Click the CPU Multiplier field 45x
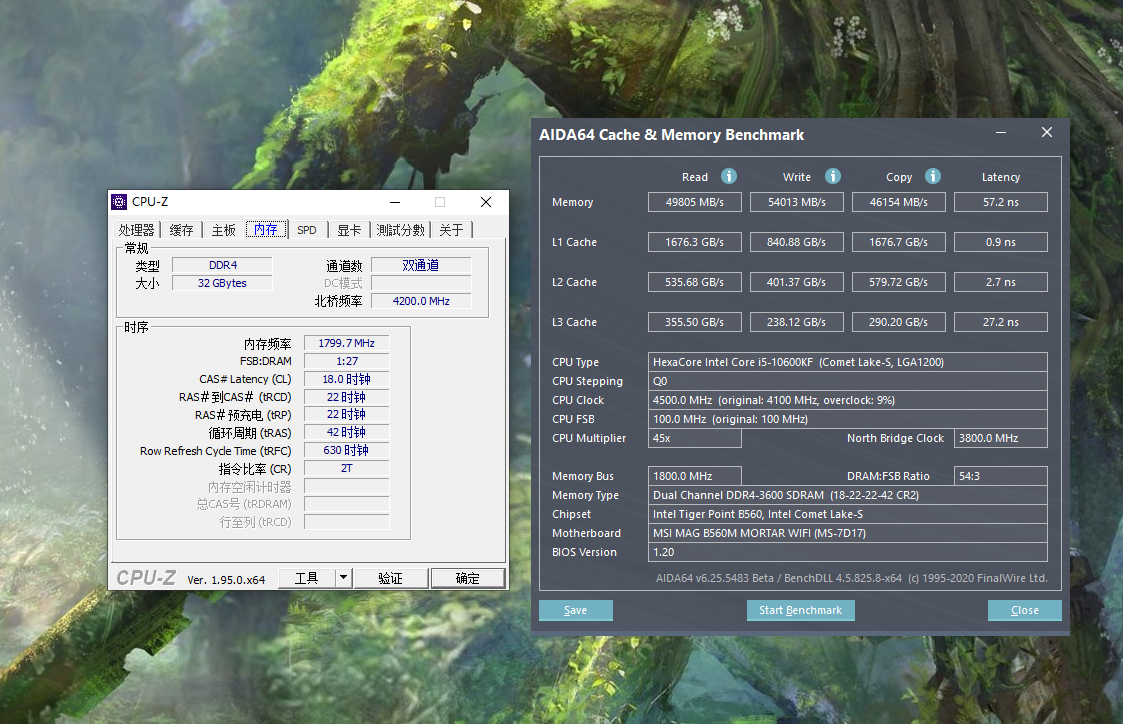Screen dimensions: 1123x724 click(x=695, y=438)
